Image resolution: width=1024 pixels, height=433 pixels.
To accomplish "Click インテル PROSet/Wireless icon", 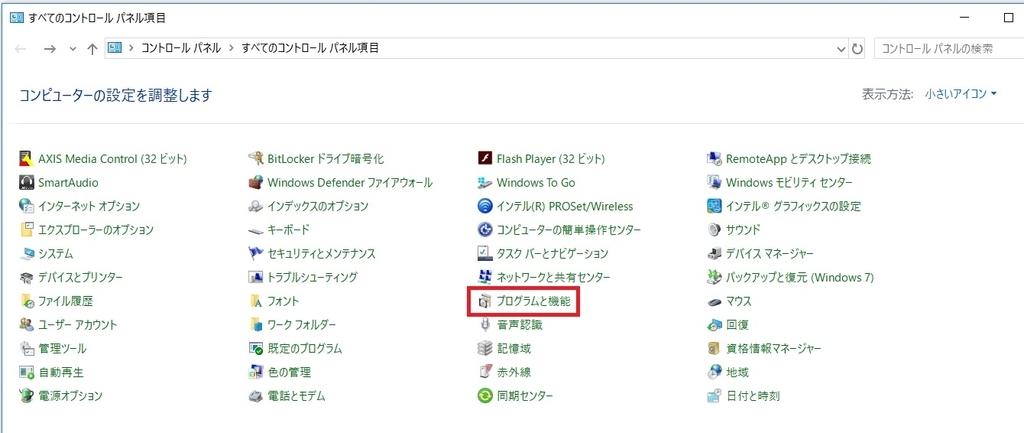I will (x=485, y=206).
